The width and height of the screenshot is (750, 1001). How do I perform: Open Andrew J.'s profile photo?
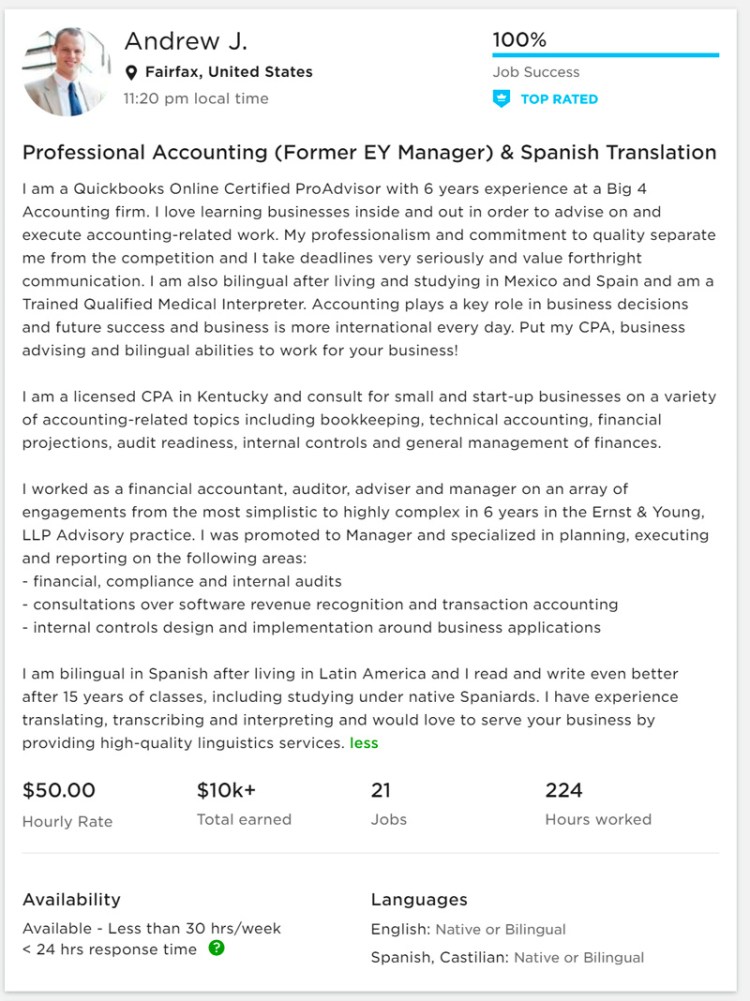coord(65,66)
